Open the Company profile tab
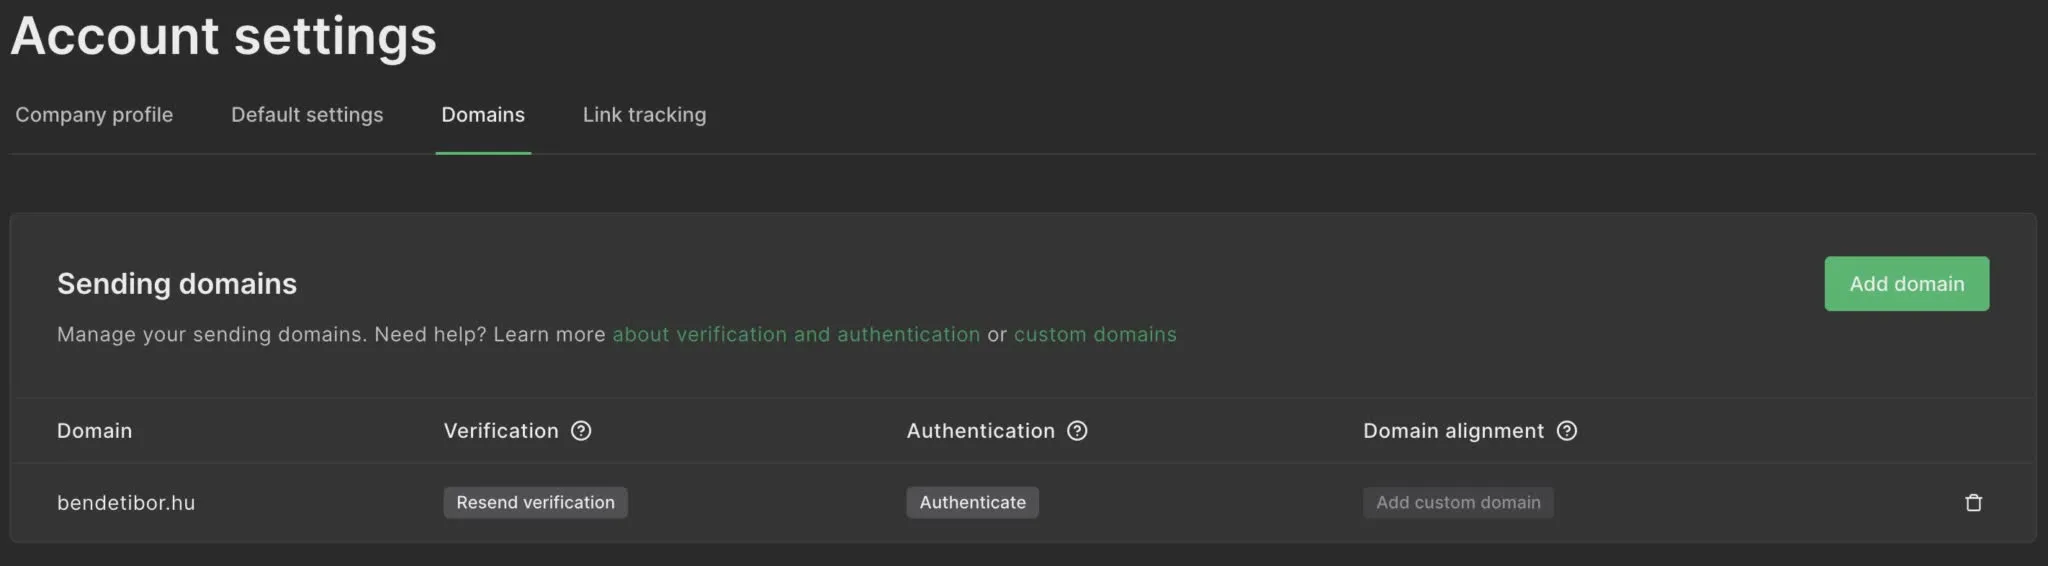The width and height of the screenshot is (2048, 566). coord(94,115)
